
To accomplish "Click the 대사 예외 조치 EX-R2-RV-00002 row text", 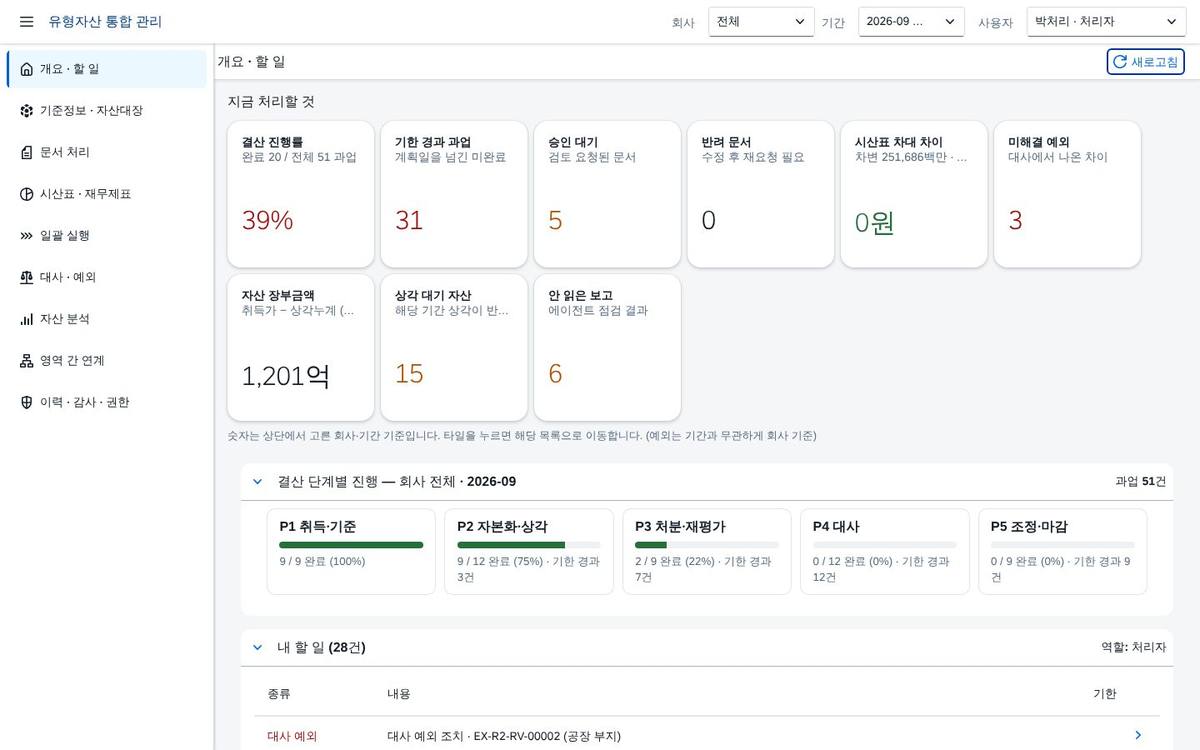I will (504, 736).
